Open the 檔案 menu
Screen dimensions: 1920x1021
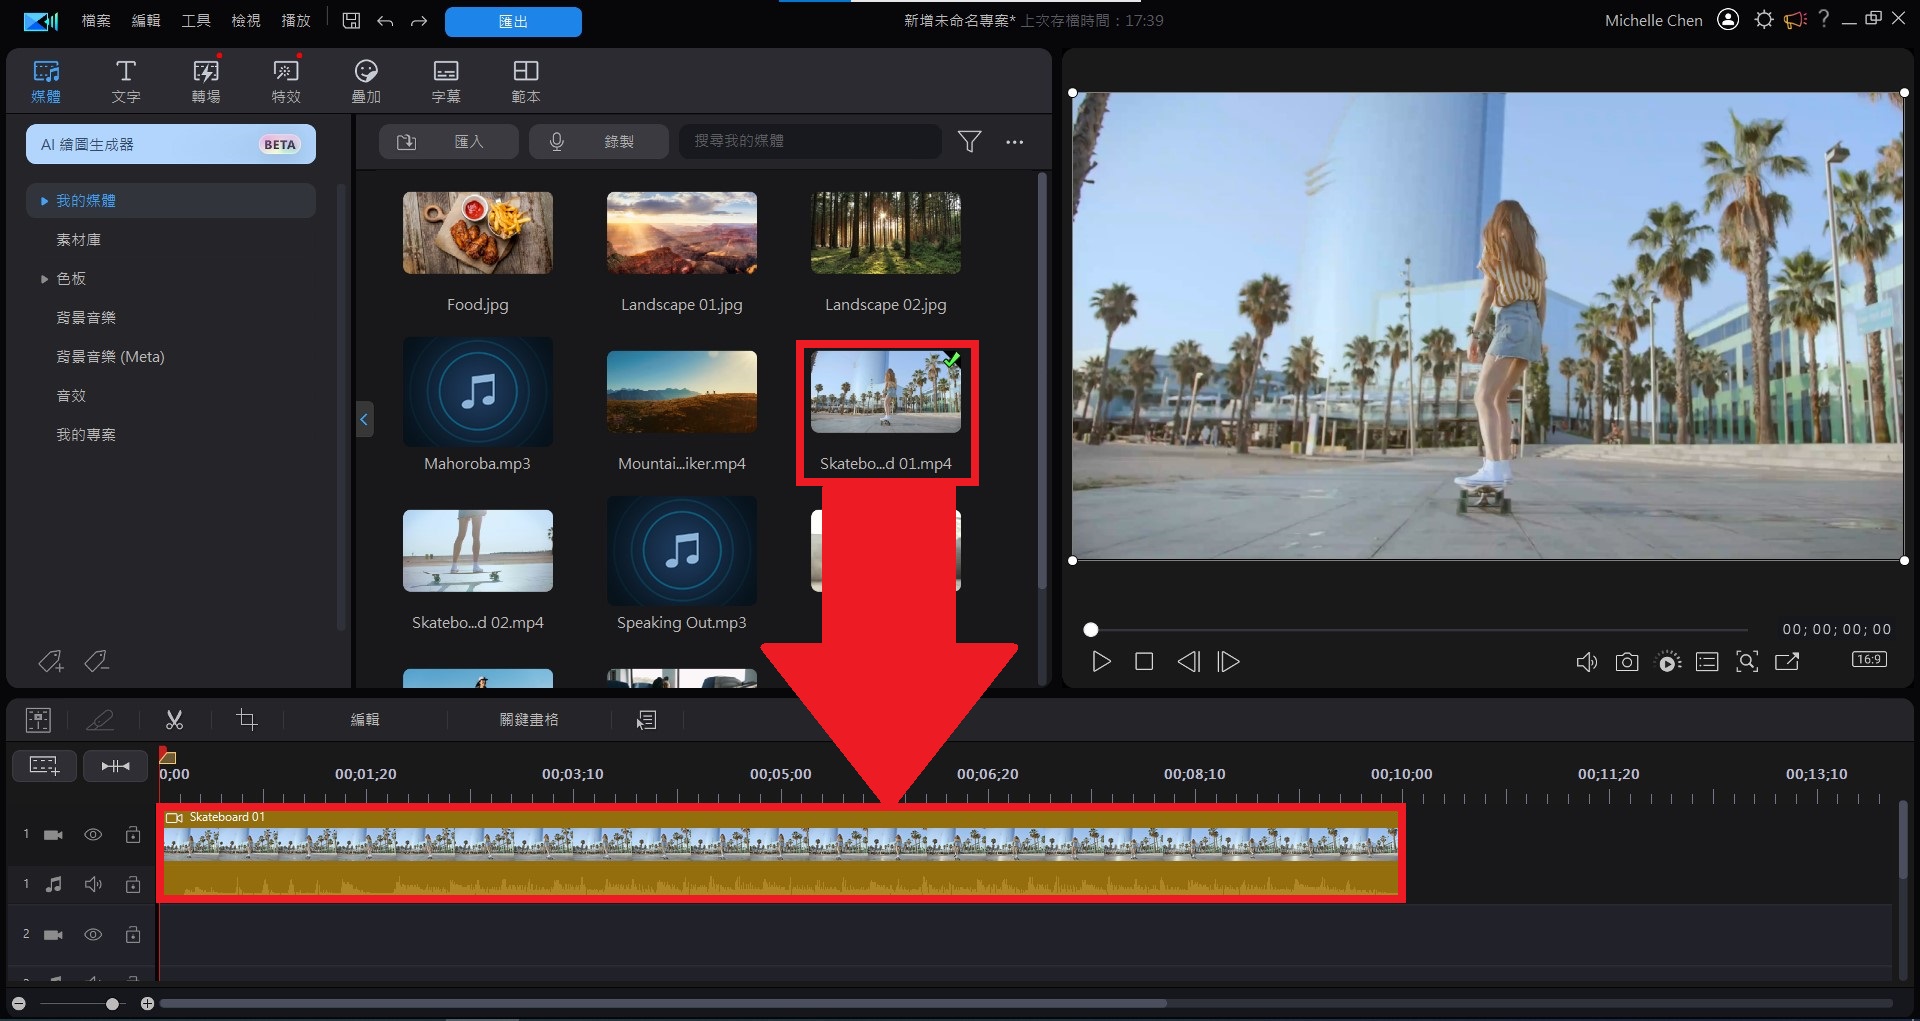point(96,21)
